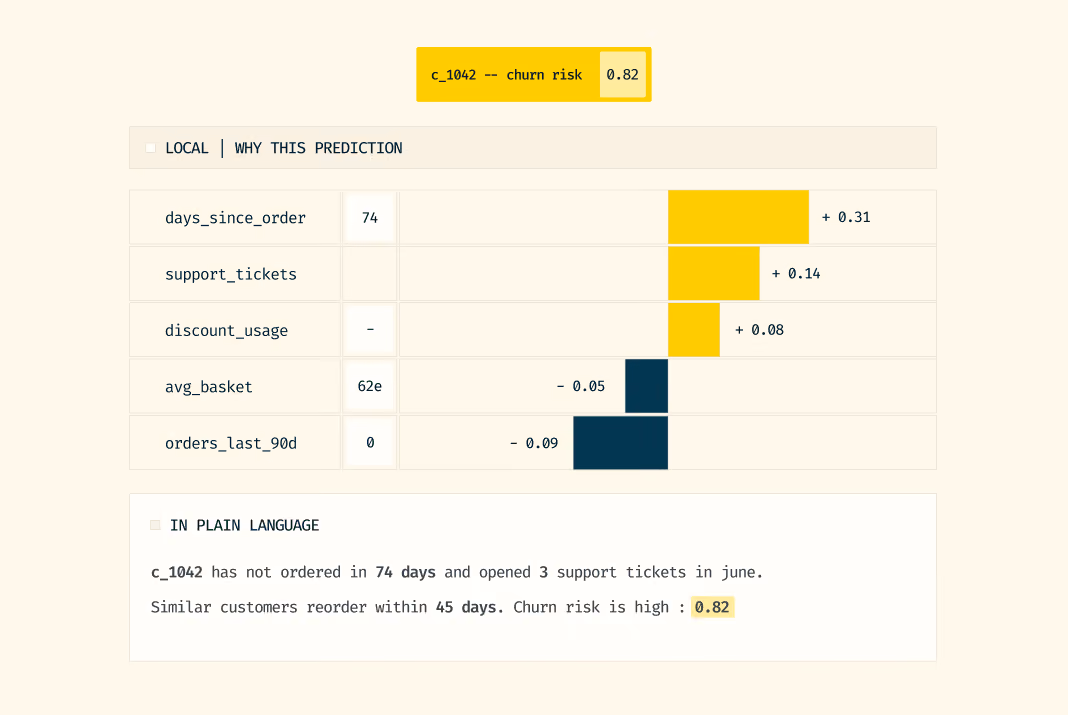Click the value 74 for days_since_order

(x=370, y=217)
